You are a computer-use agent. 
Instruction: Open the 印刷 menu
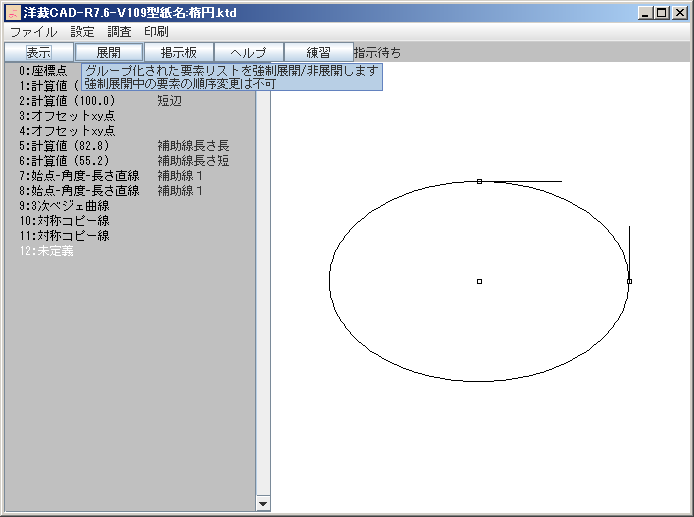(x=156, y=32)
